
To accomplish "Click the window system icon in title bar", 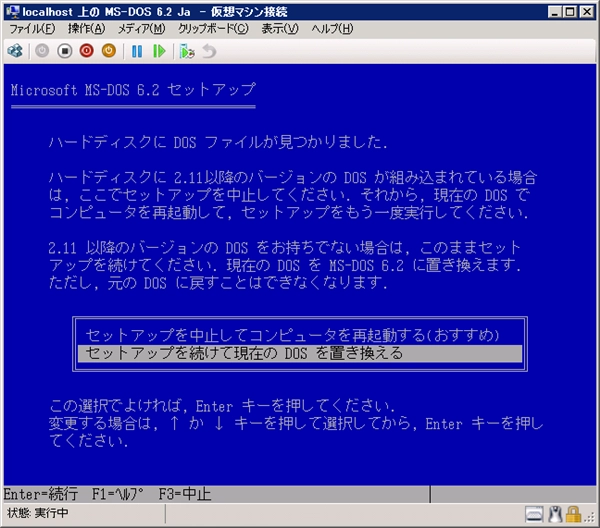I will (x=12, y=12).
